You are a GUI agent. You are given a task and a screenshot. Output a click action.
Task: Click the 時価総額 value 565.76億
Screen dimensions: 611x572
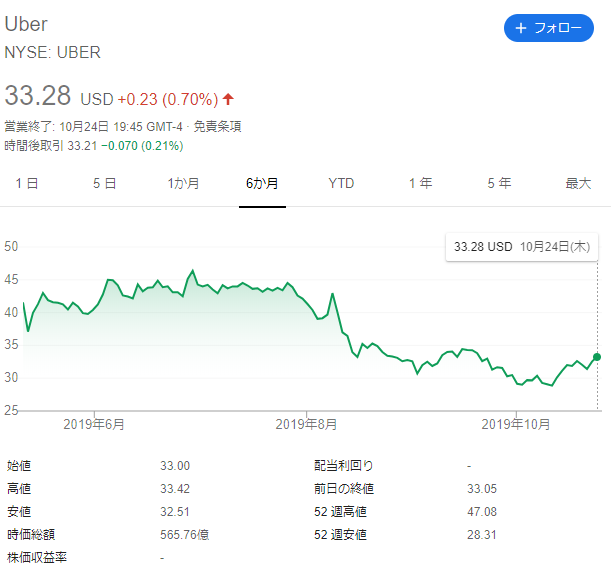pyautogui.click(x=185, y=534)
